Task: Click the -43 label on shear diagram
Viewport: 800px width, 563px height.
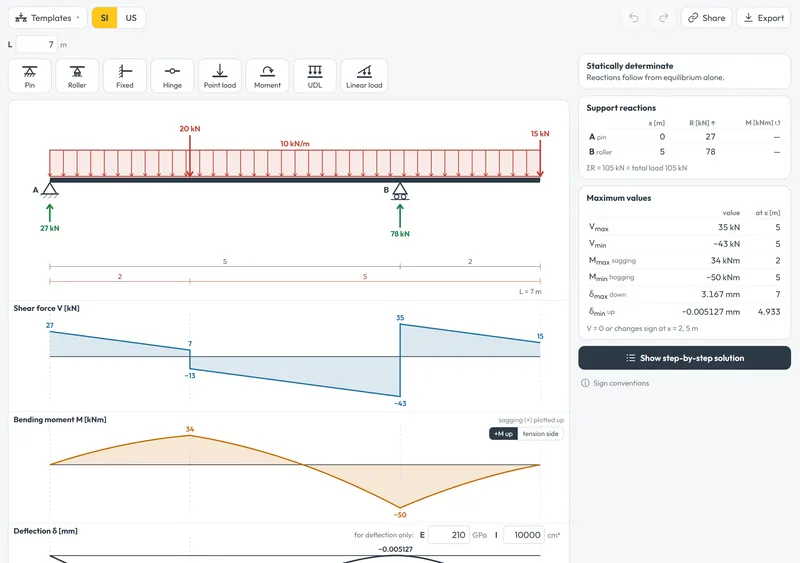Action: (400, 403)
